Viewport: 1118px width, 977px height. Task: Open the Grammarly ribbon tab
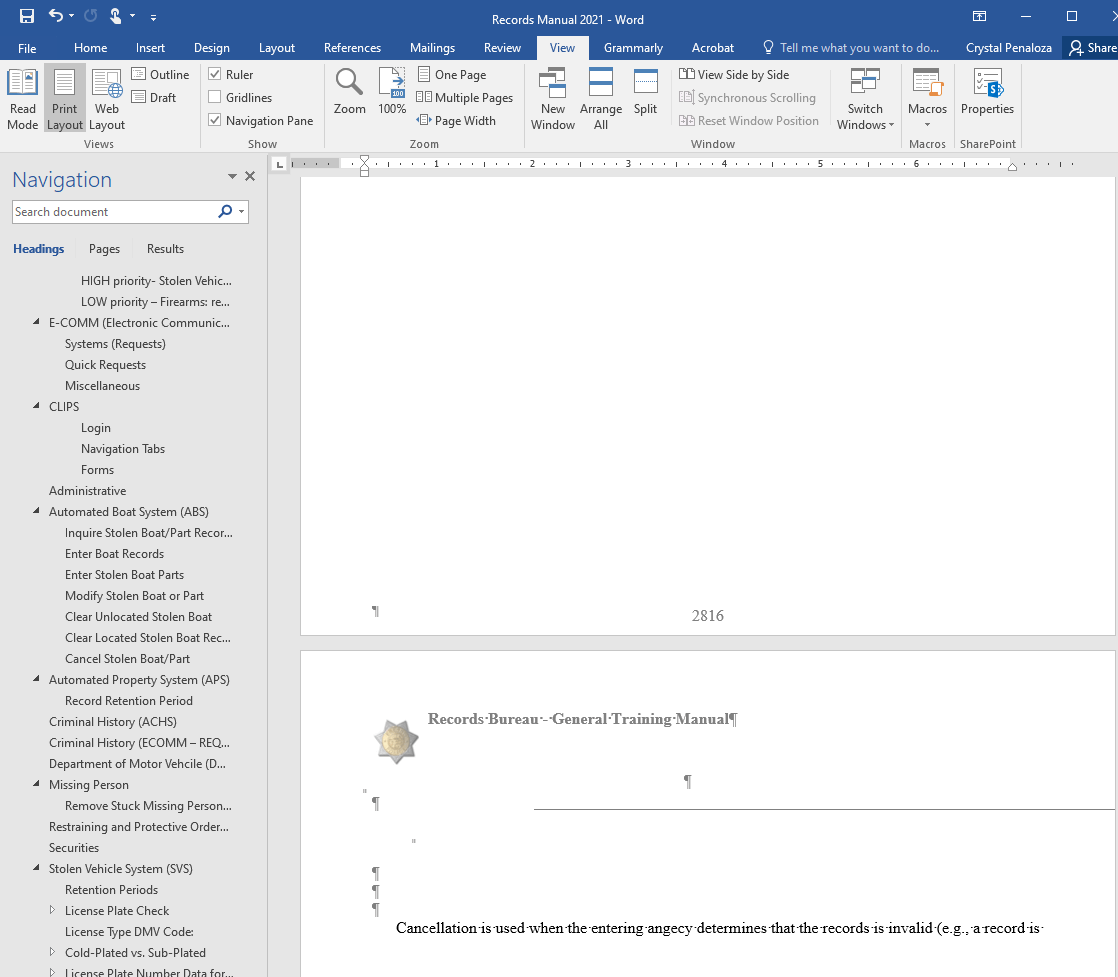pos(633,48)
